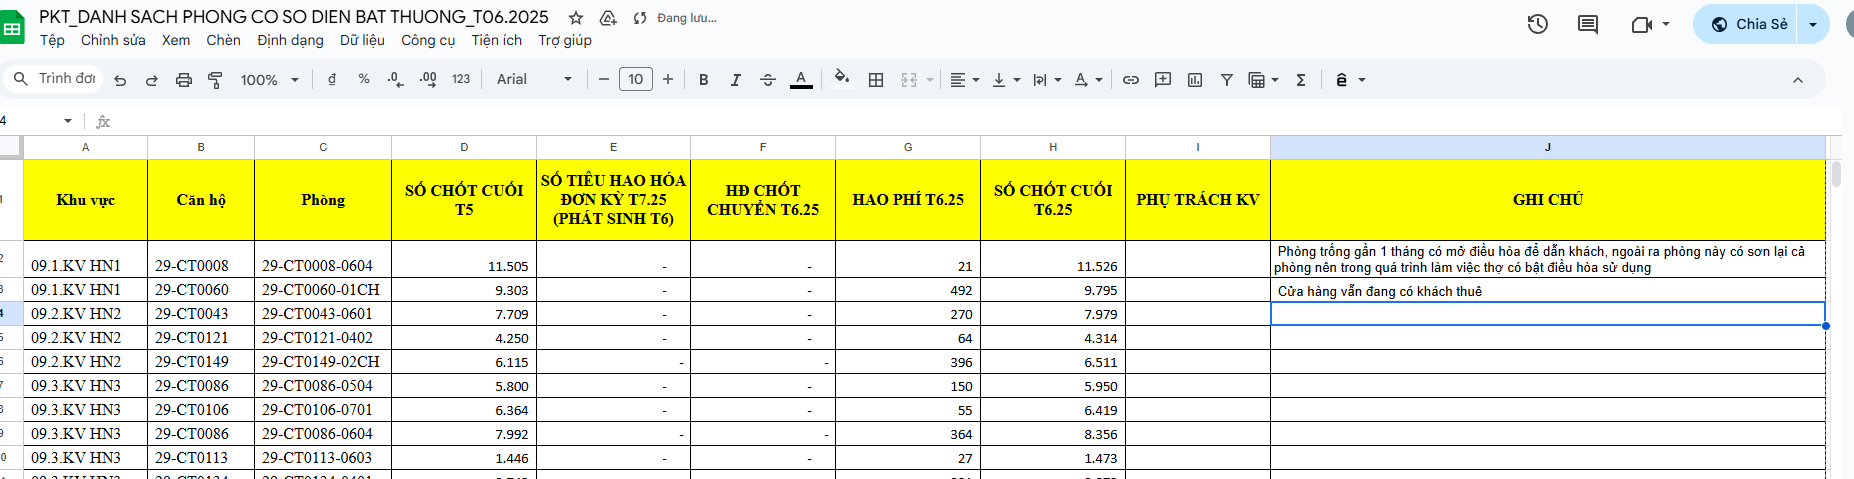Click the print icon in toolbar
This screenshot has width=1854, height=479.
[183, 80]
